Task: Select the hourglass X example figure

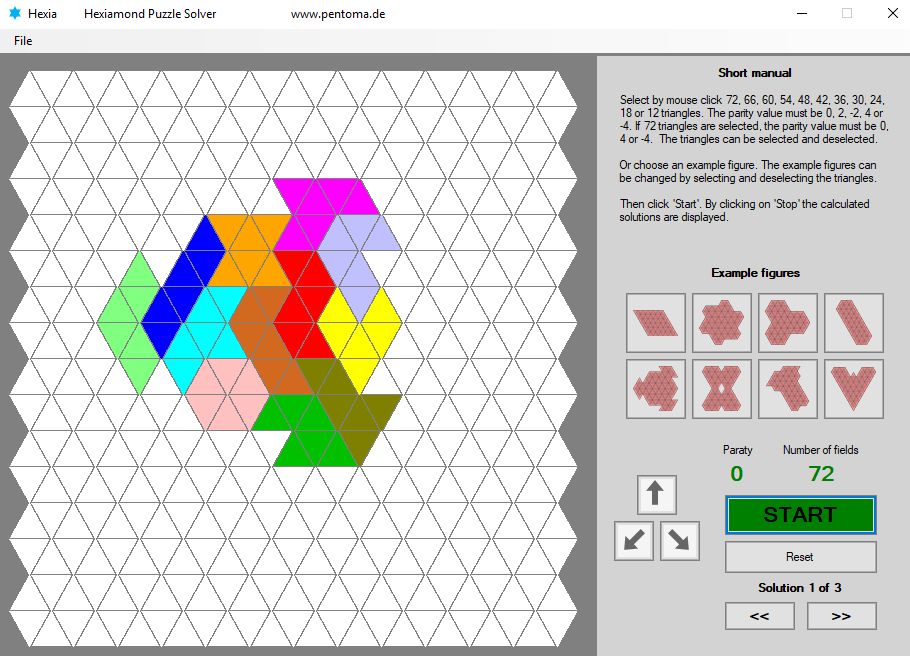Action: click(721, 389)
